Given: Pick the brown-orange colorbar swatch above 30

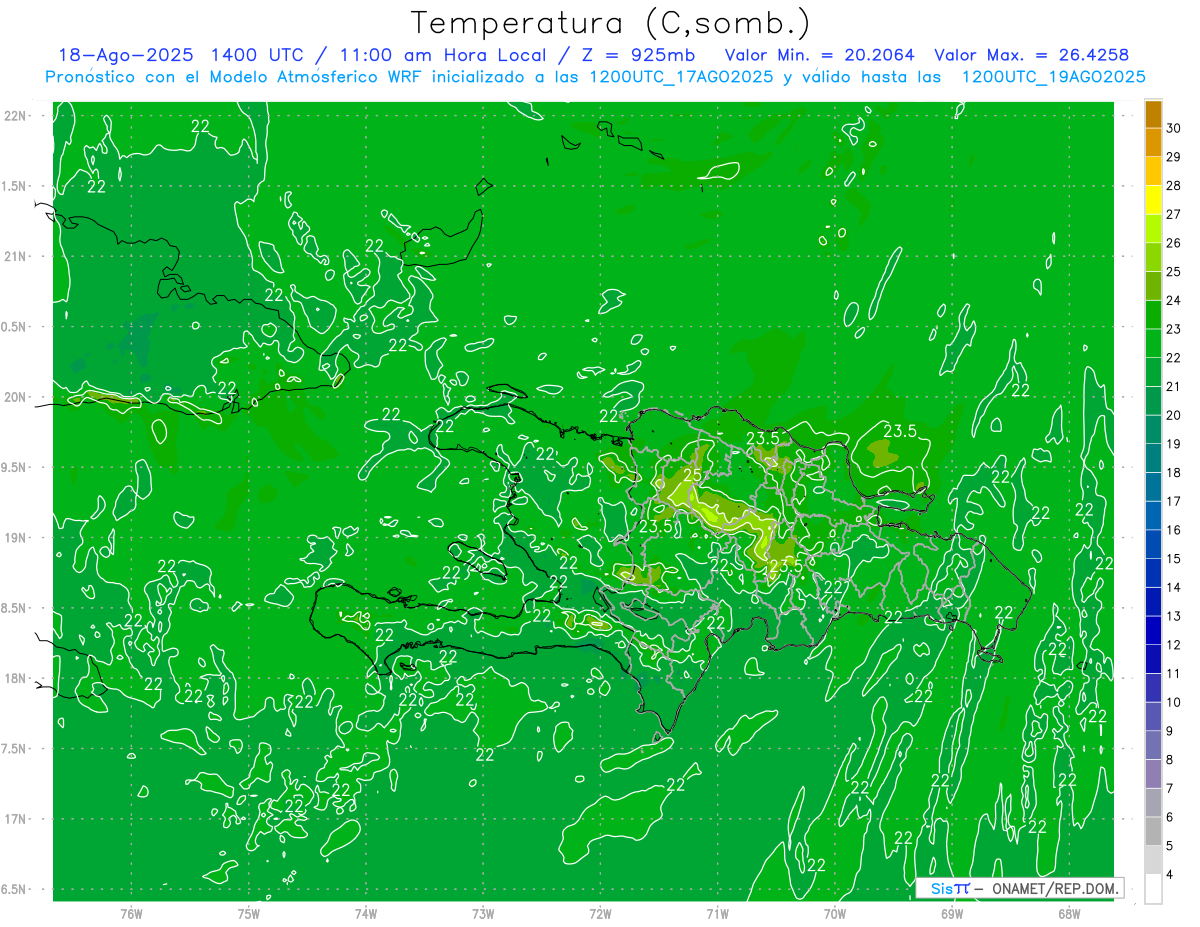Looking at the screenshot, I should (x=1153, y=114).
